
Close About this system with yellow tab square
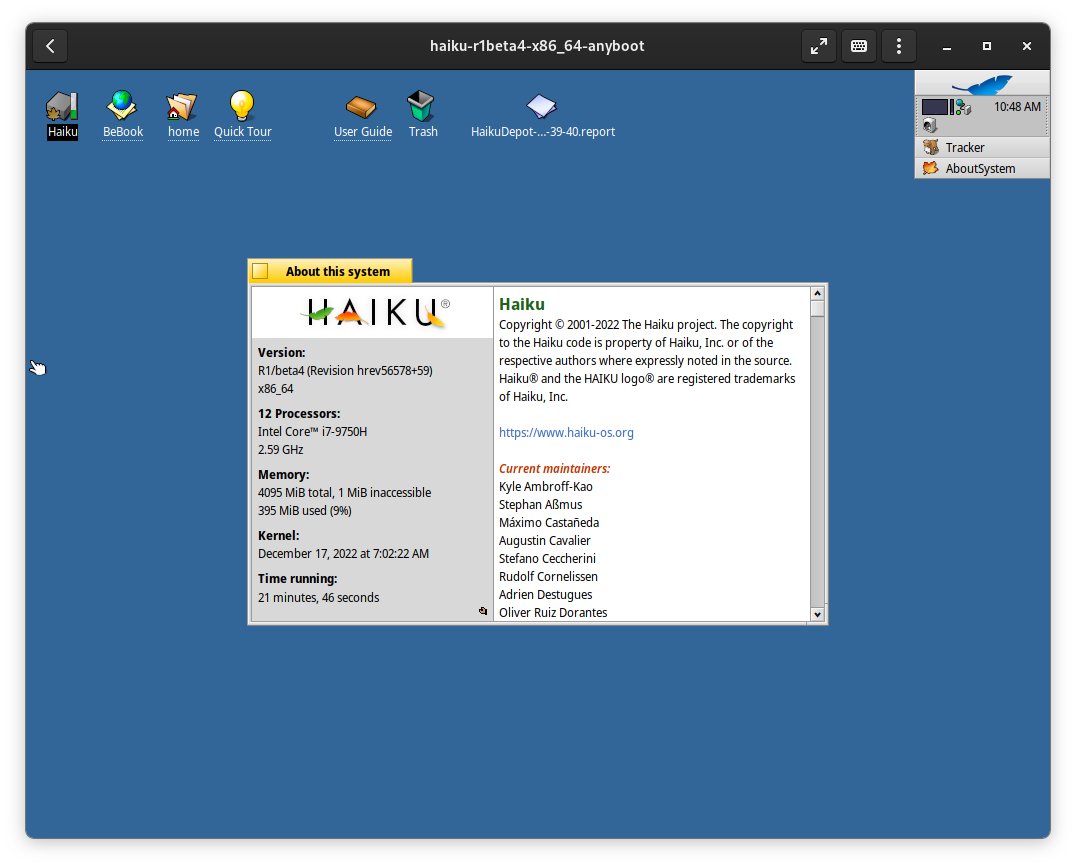260,271
